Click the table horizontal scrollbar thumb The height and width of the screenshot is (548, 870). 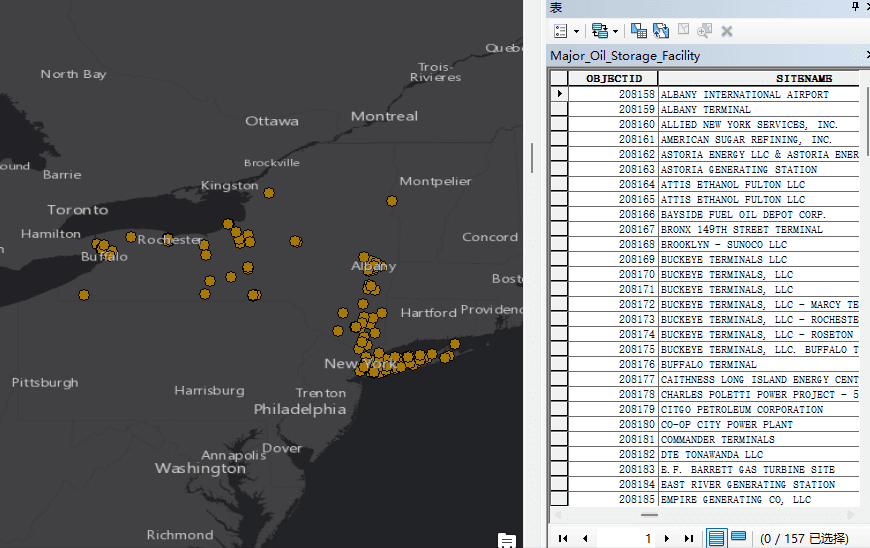pyautogui.click(x=649, y=515)
